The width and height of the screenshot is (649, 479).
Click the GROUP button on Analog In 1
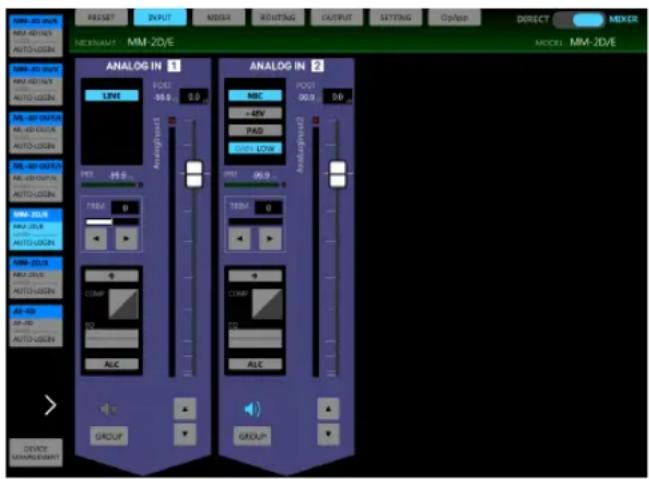[x=109, y=436]
